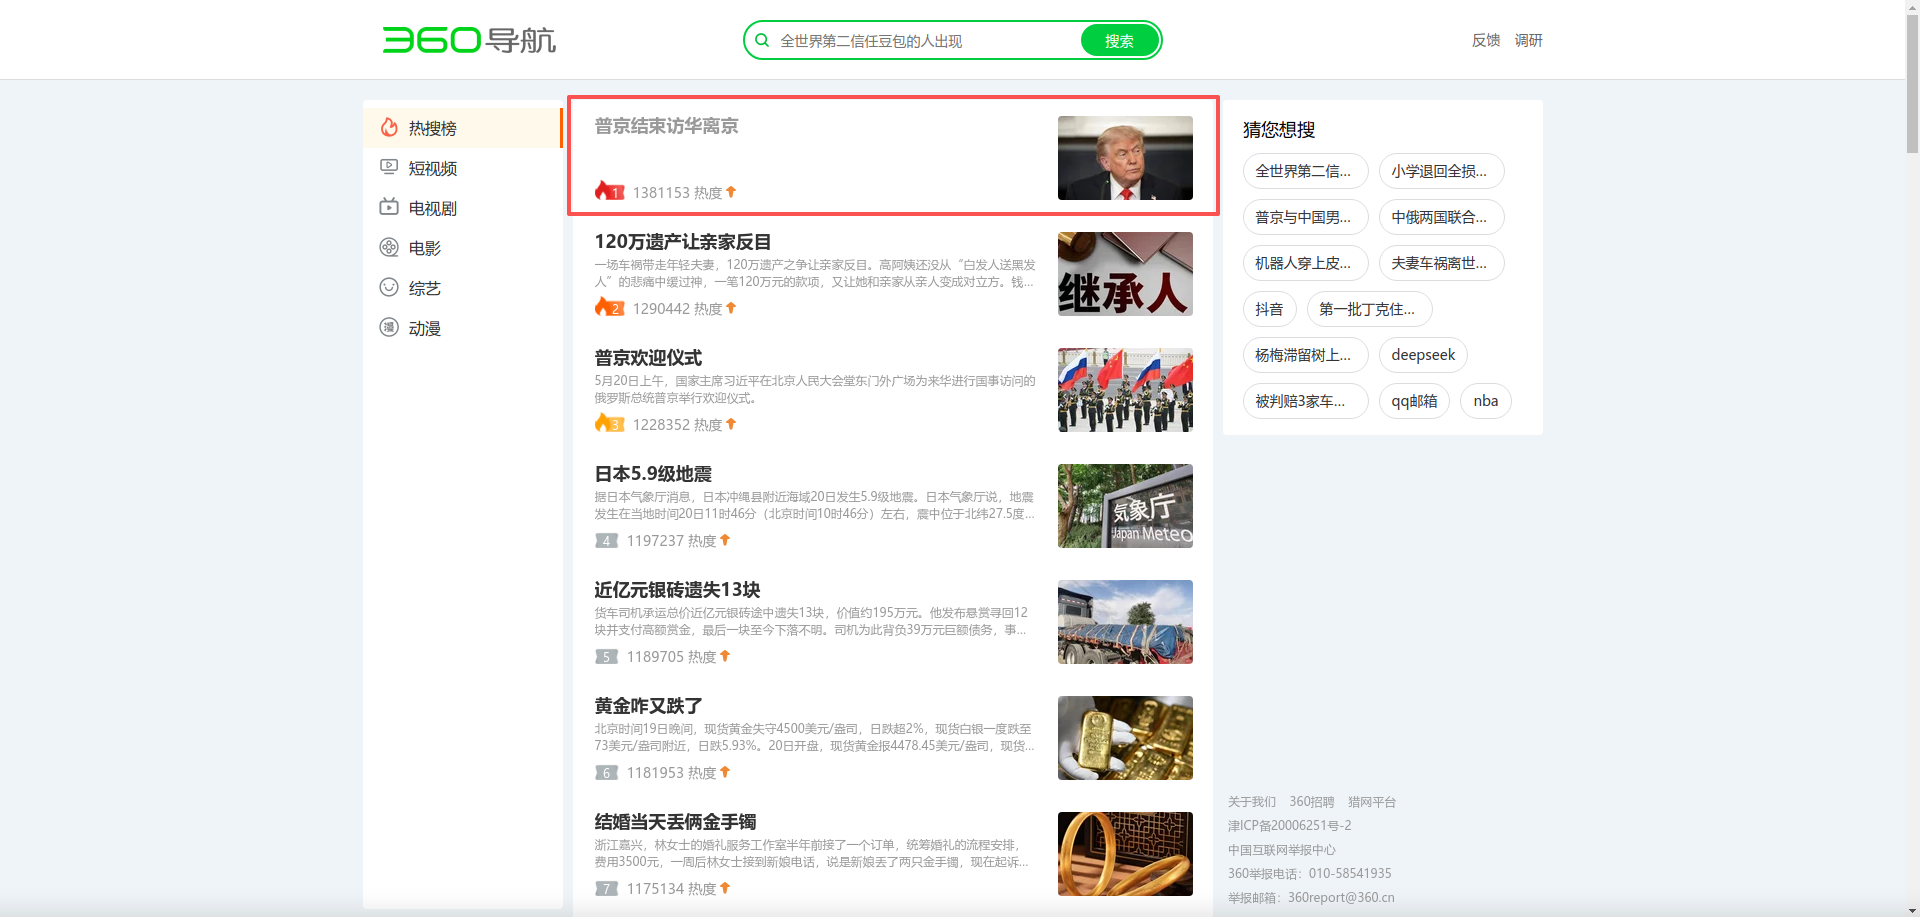This screenshot has width=1920, height=917.
Task: Select the 热搜榜 tab
Action: click(x=462, y=128)
